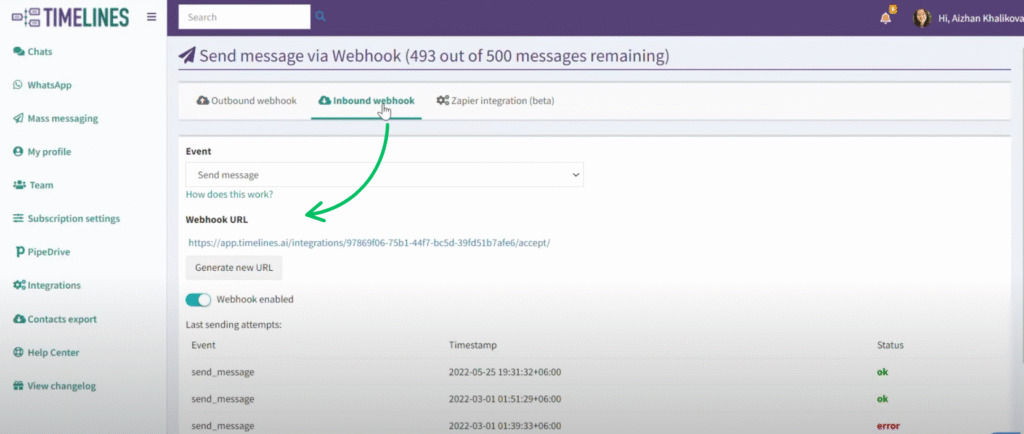Image resolution: width=1024 pixels, height=434 pixels.
Task: Click ok status for the 2022-05-25 attempt
Action: pos(882,373)
